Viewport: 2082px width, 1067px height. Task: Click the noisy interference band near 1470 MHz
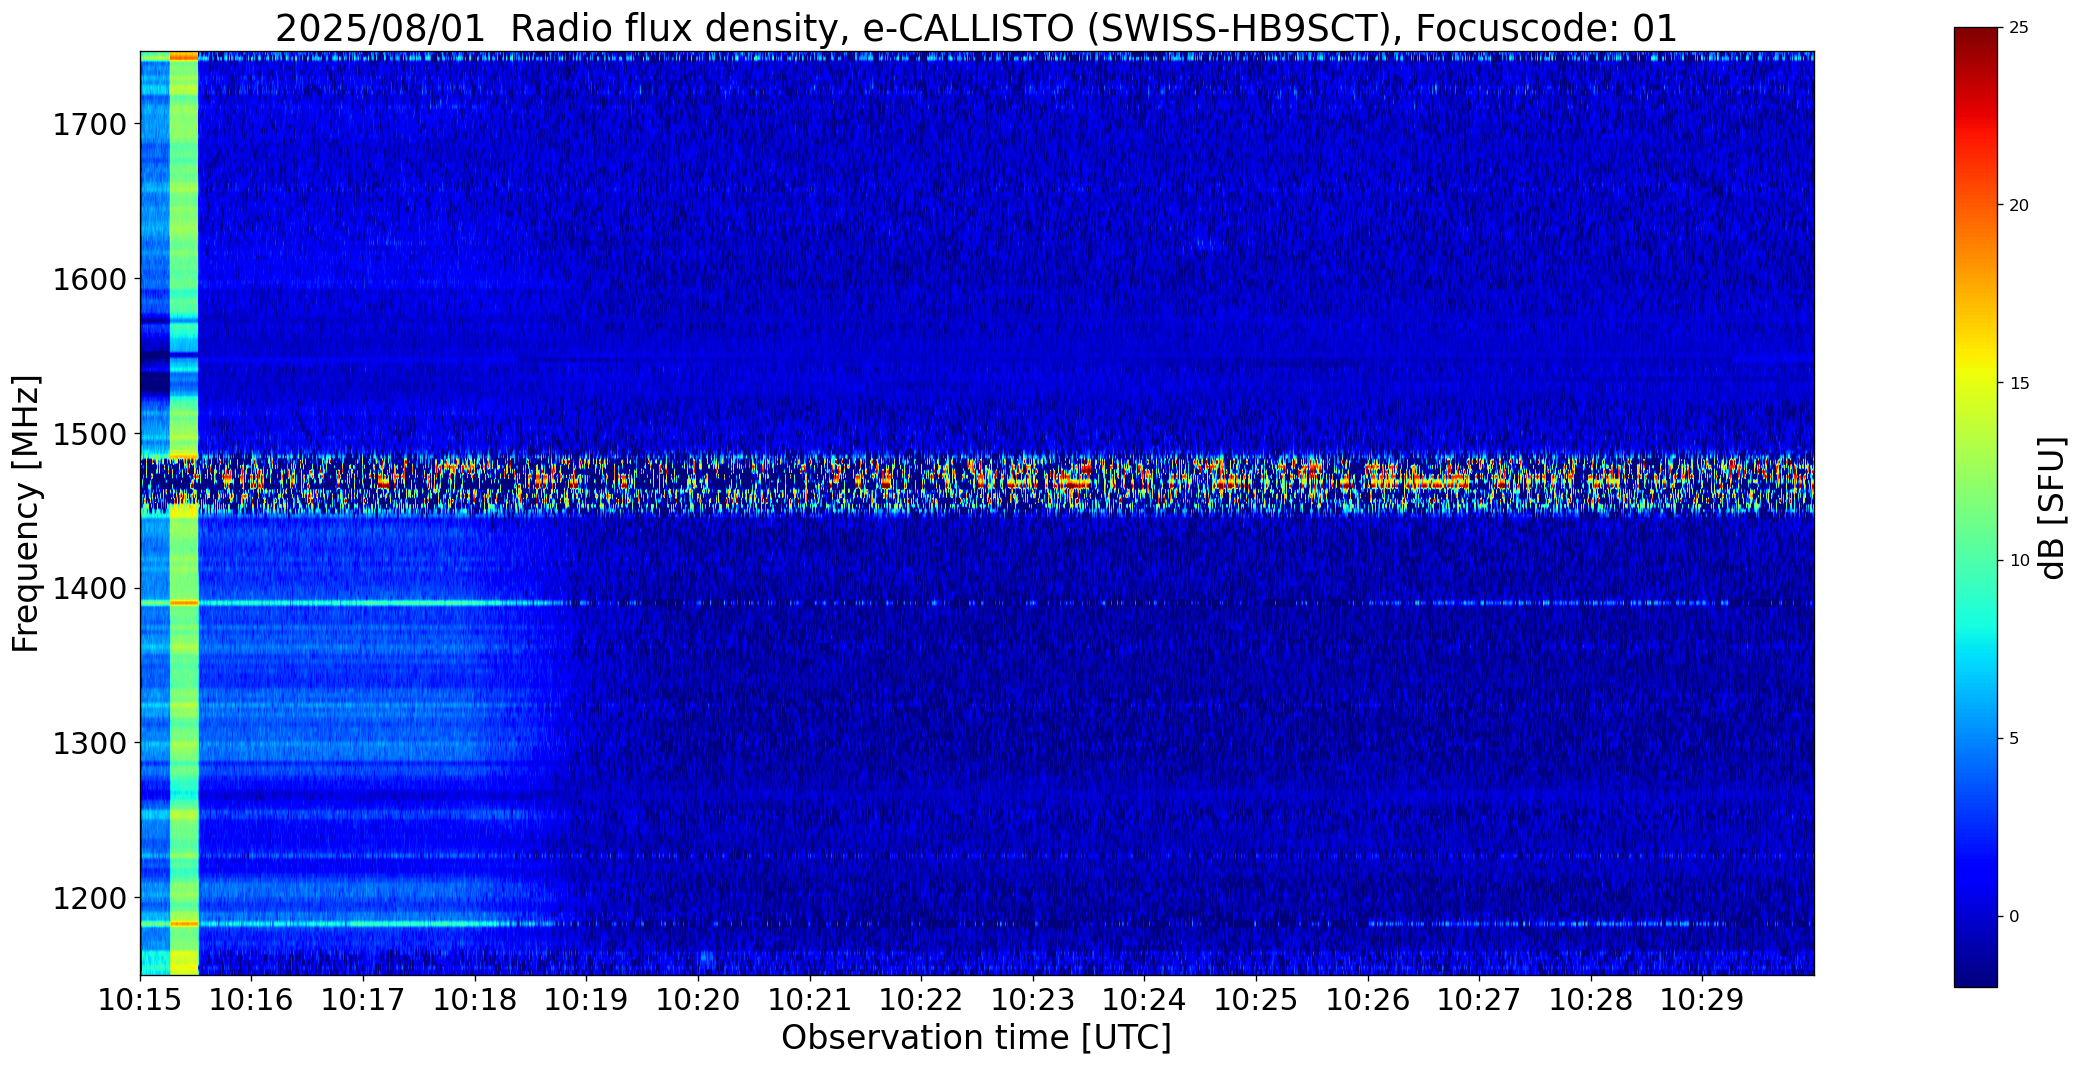tap(976, 484)
